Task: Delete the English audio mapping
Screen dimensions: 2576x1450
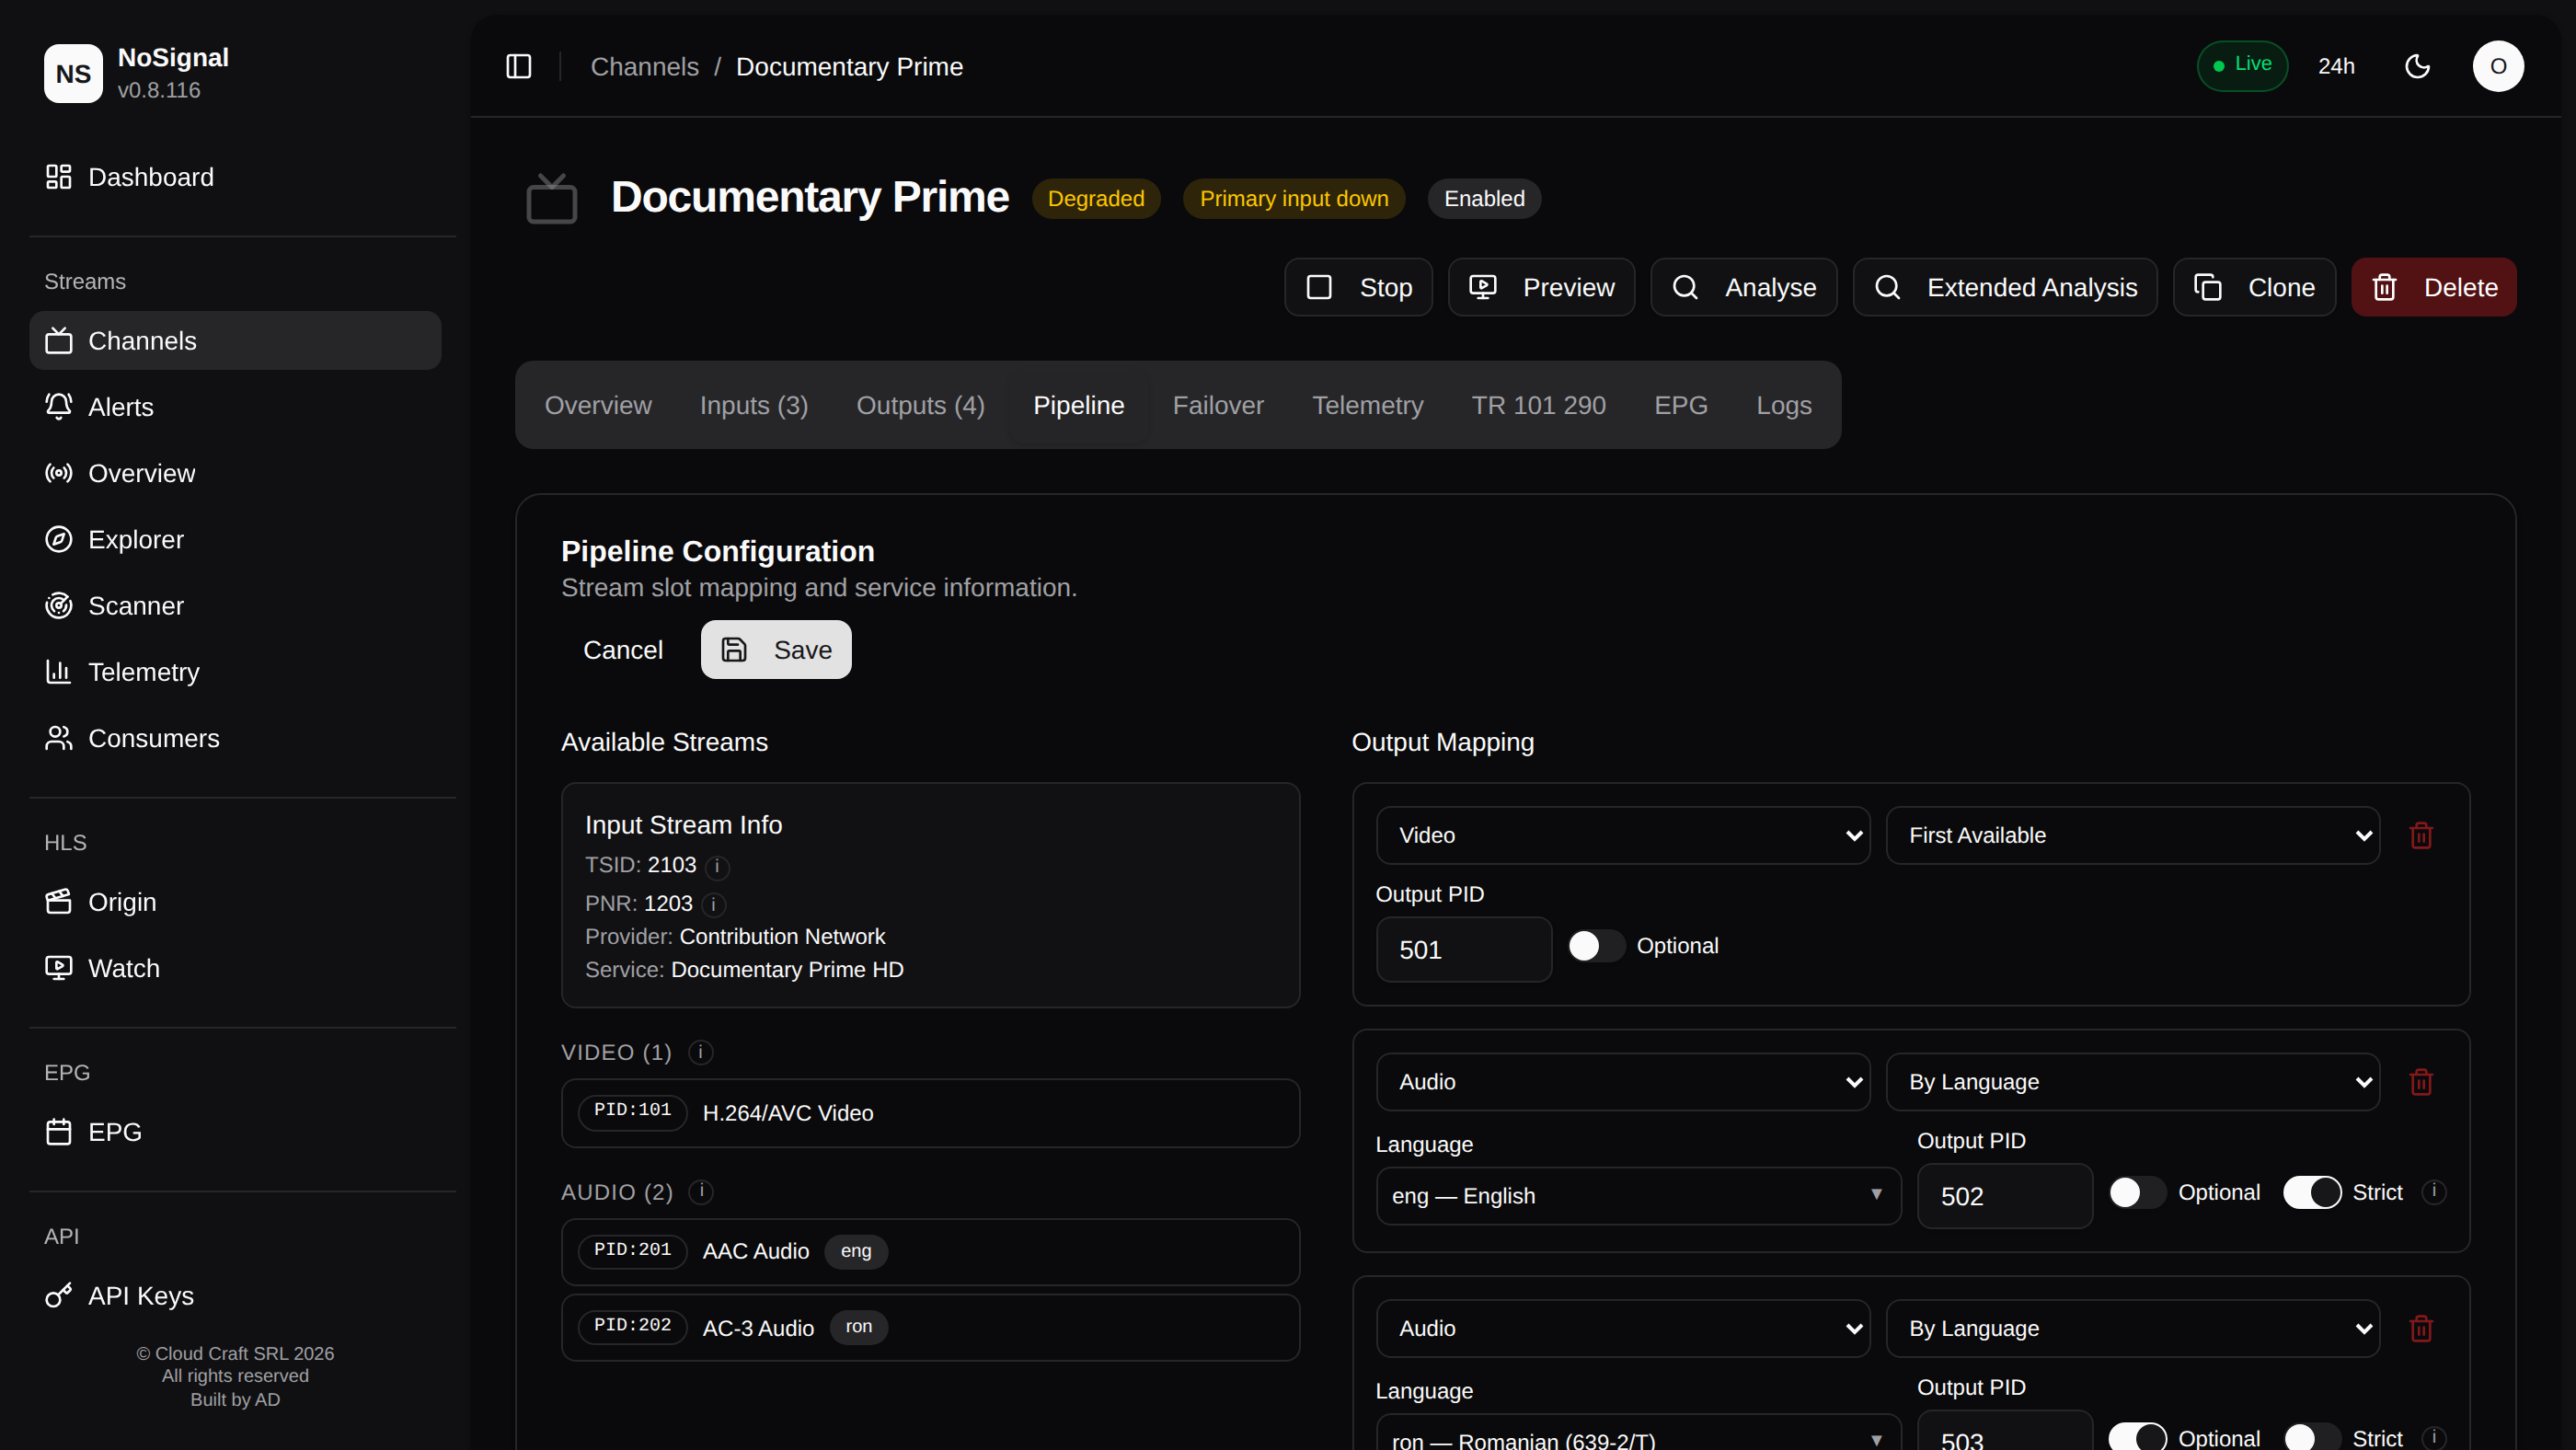Action: (2421, 1082)
